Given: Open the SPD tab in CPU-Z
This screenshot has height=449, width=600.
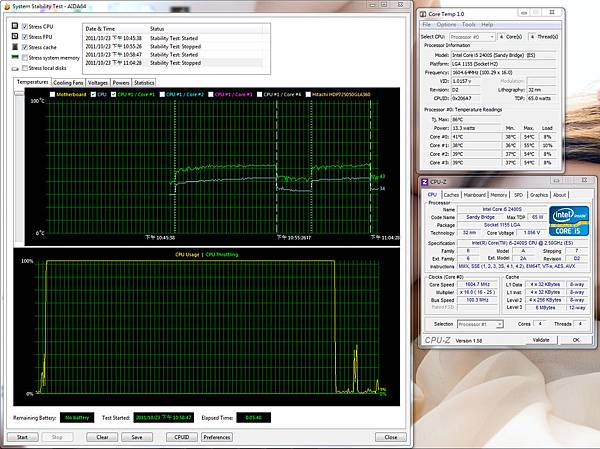Looking at the screenshot, I should 518,195.
